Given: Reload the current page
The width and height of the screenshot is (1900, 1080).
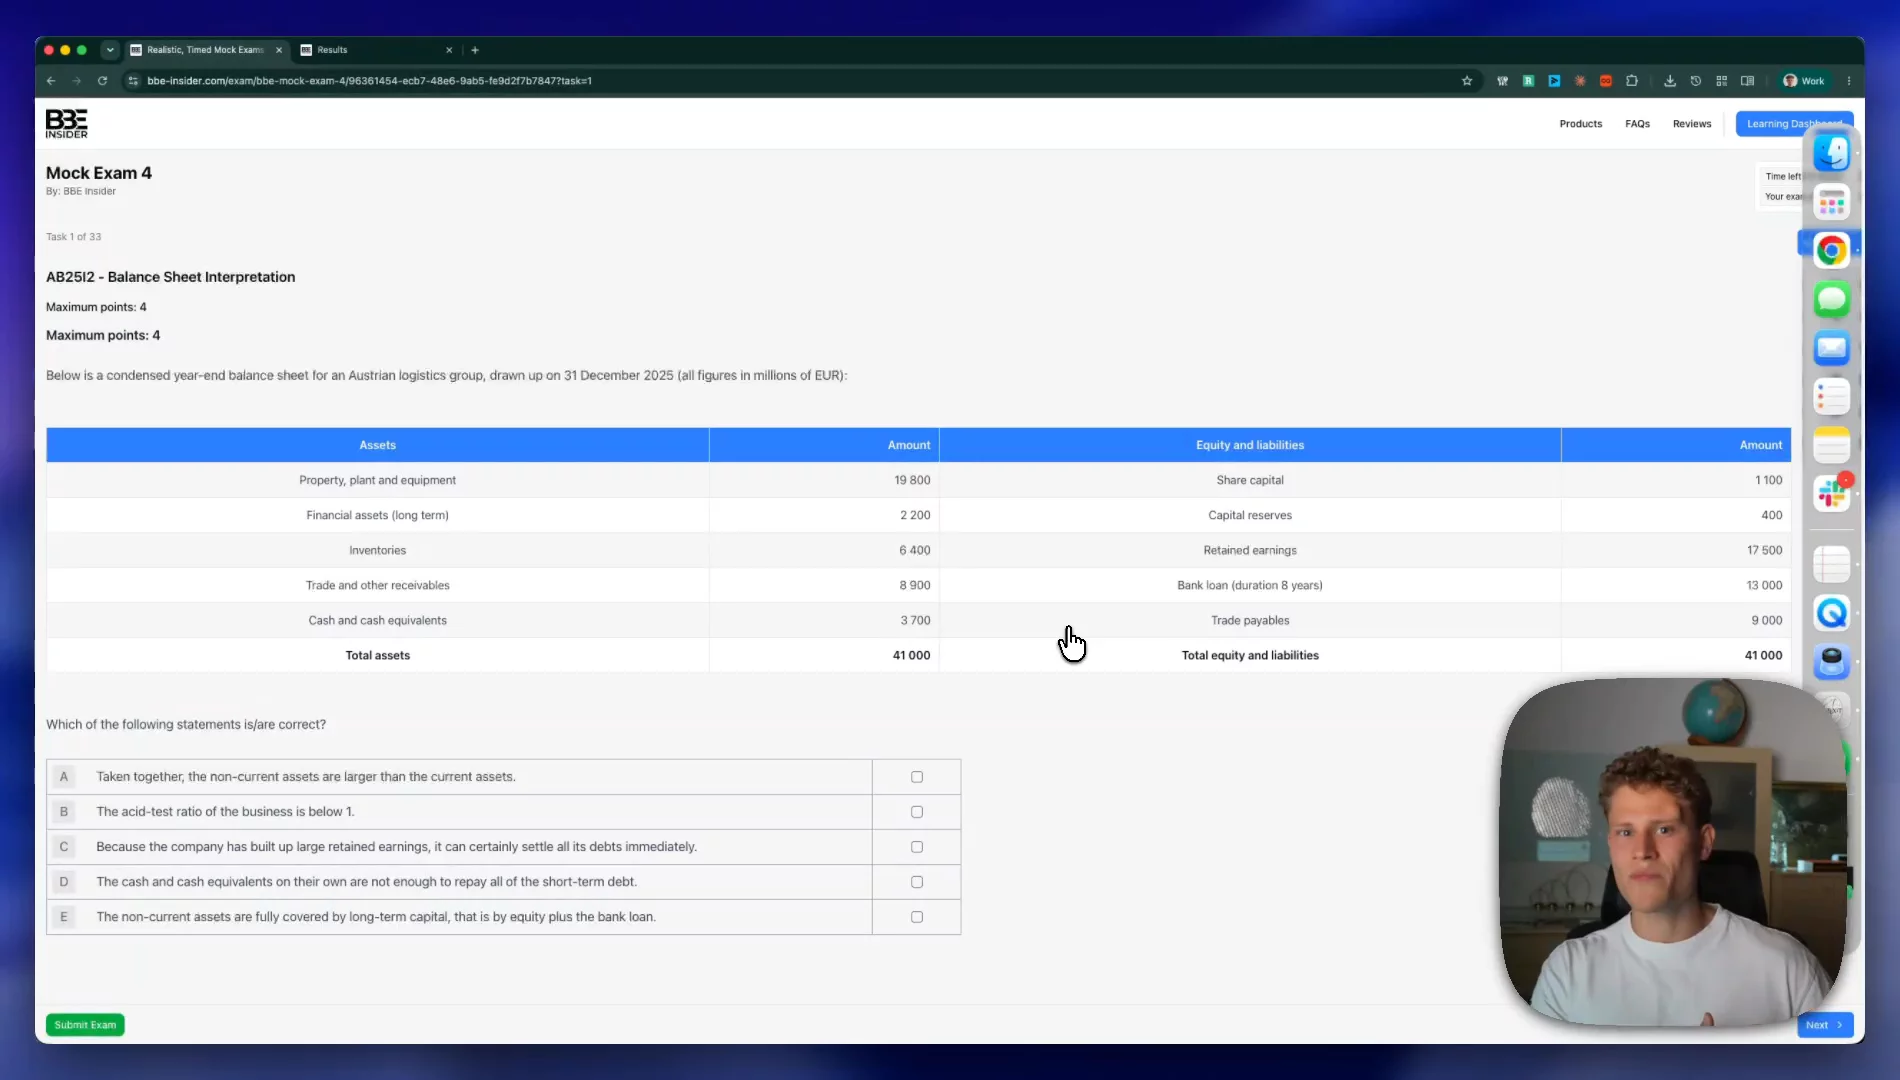Looking at the screenshot, I should [x=102, y=81].
